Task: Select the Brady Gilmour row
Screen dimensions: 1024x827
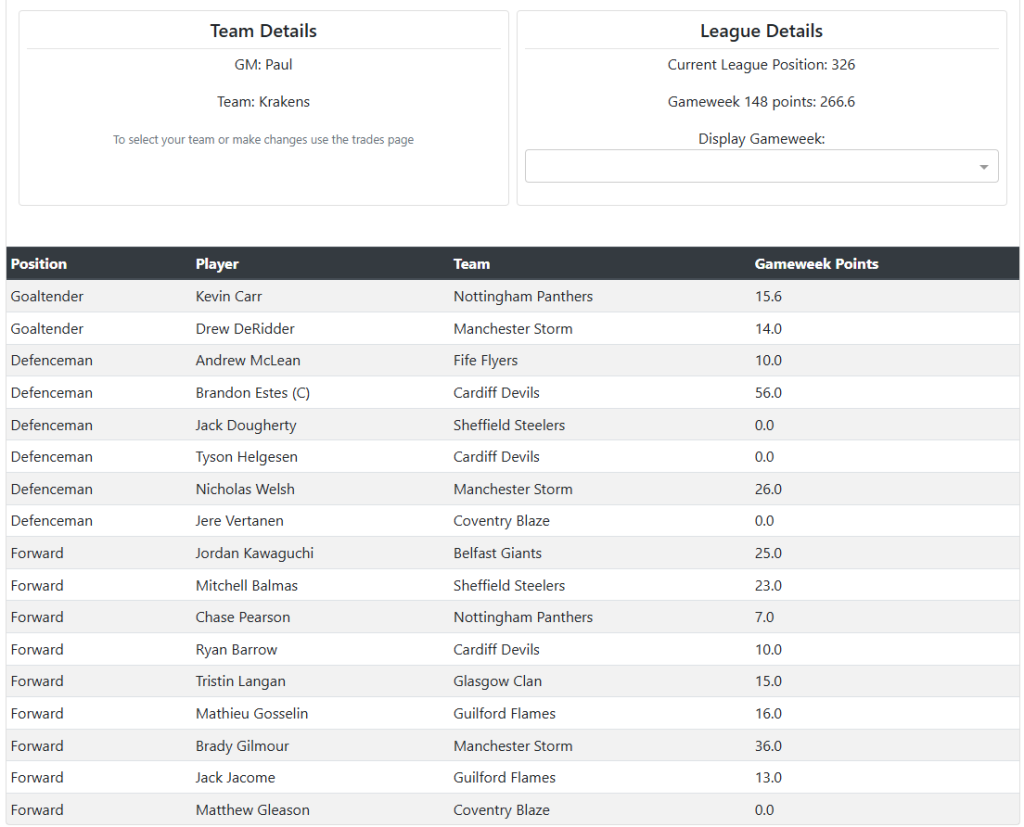Action: [242, 746]
